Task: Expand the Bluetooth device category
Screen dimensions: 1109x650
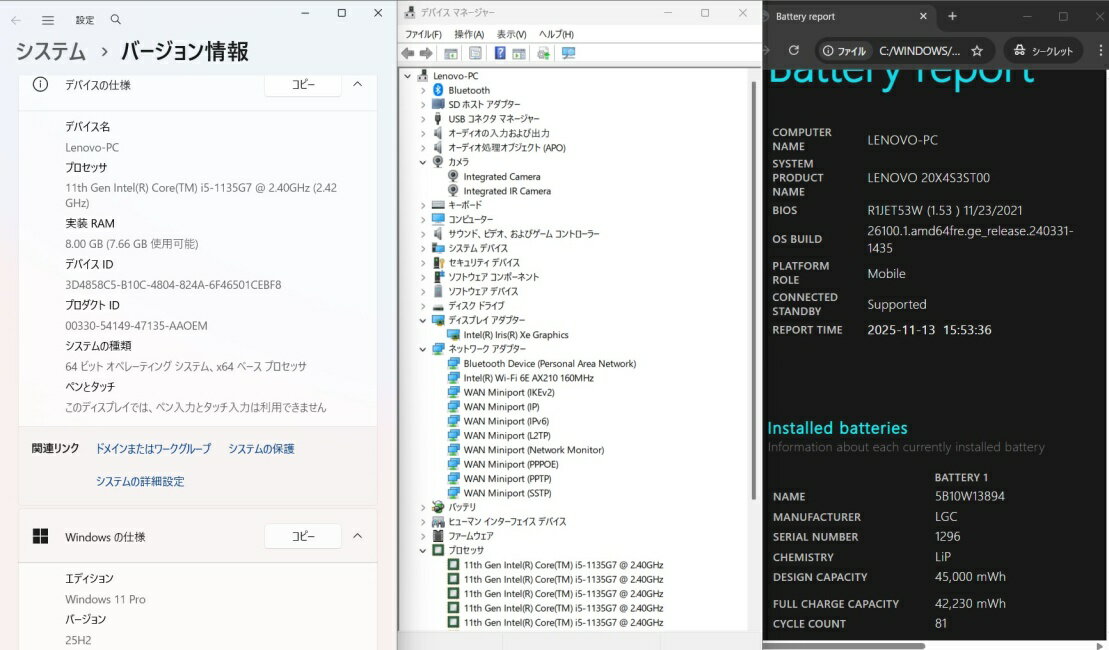Action: point(423,90)
